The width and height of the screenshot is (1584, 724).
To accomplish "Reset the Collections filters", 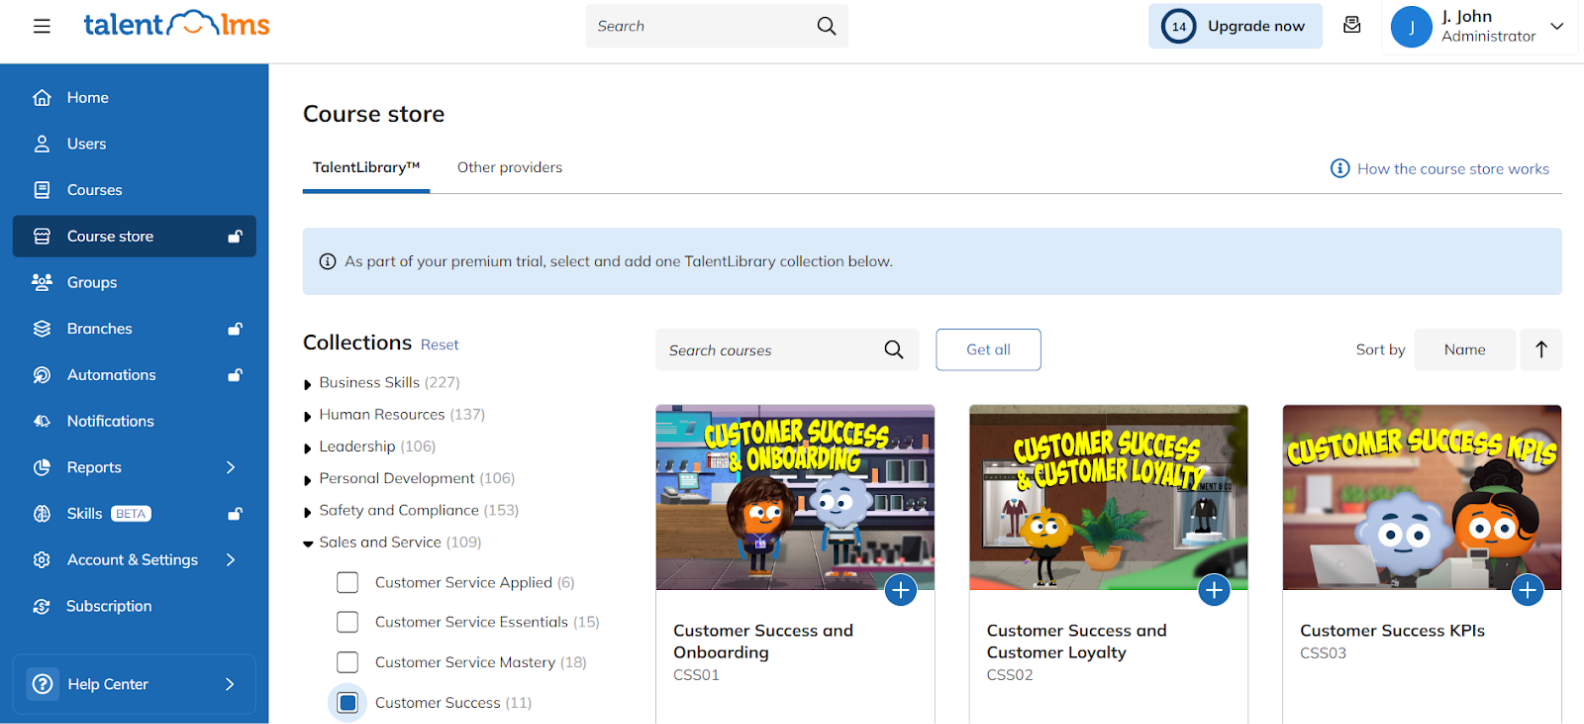I will coord(439,344).
